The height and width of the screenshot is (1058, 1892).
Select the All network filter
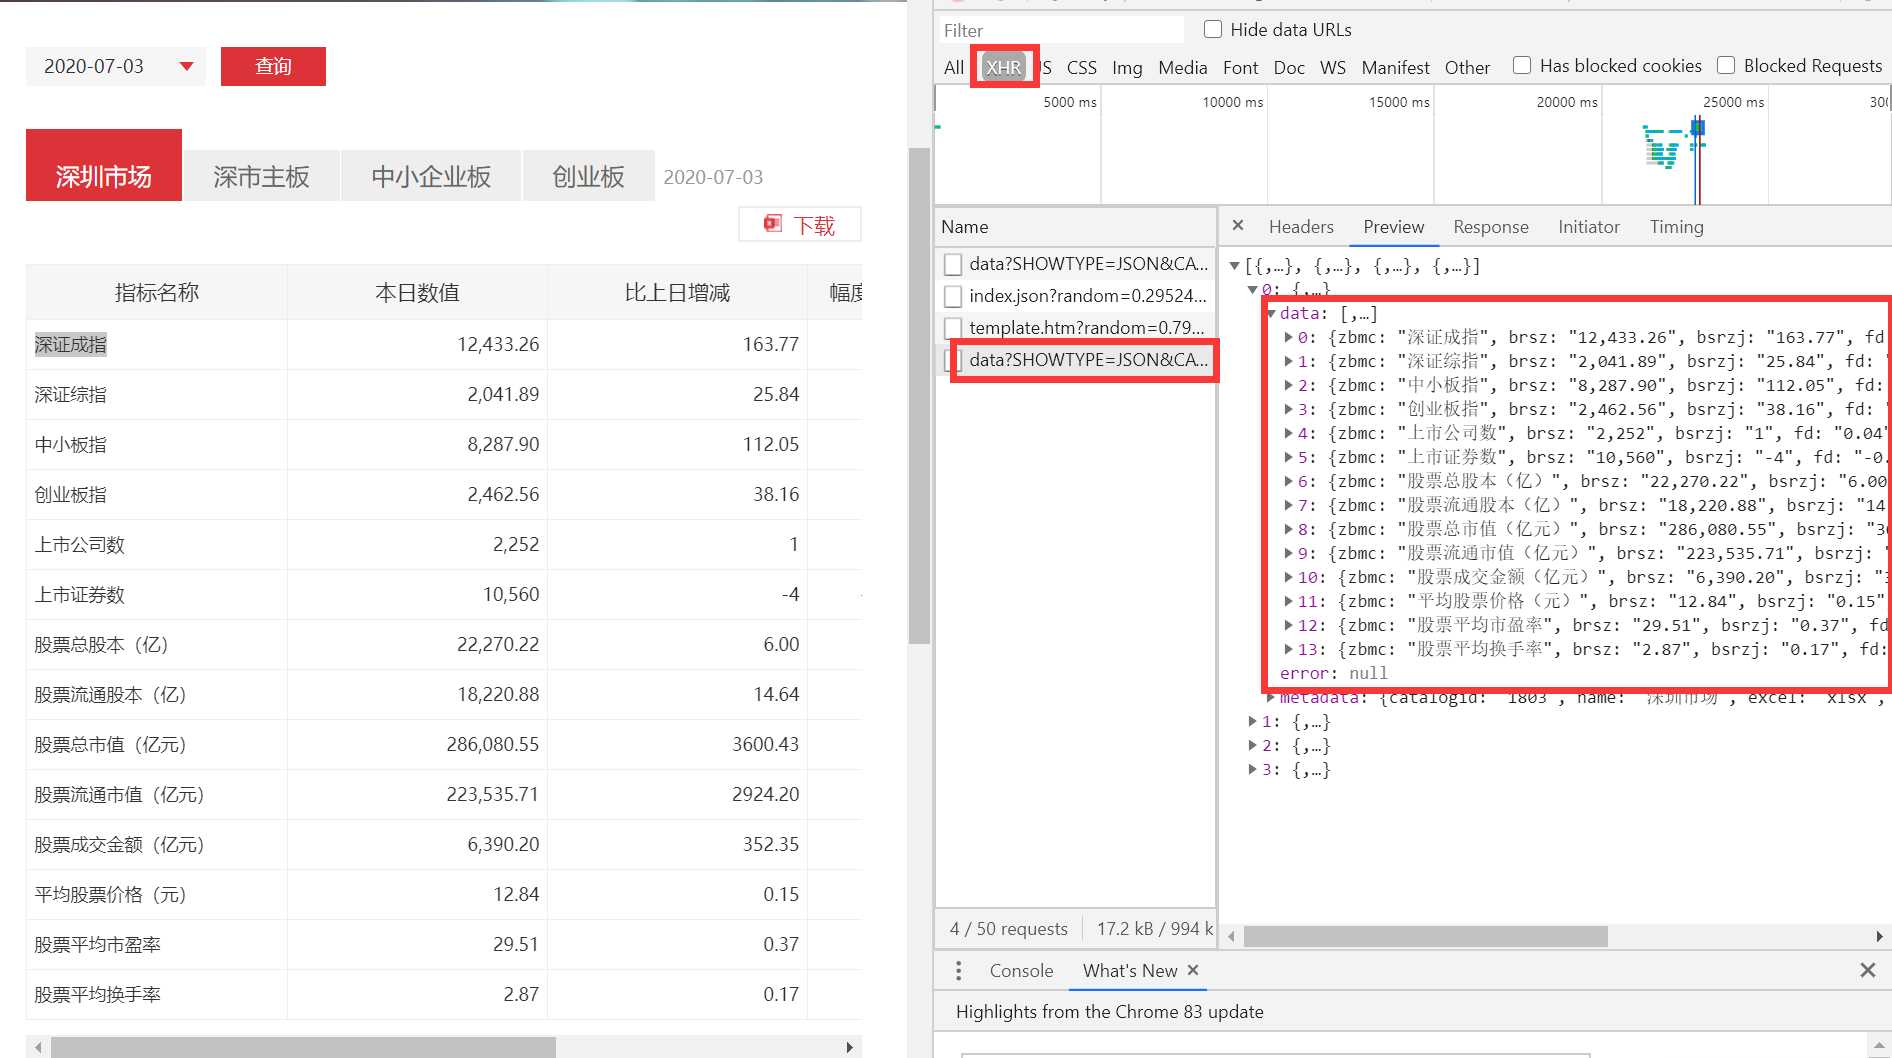click(954, 67)
